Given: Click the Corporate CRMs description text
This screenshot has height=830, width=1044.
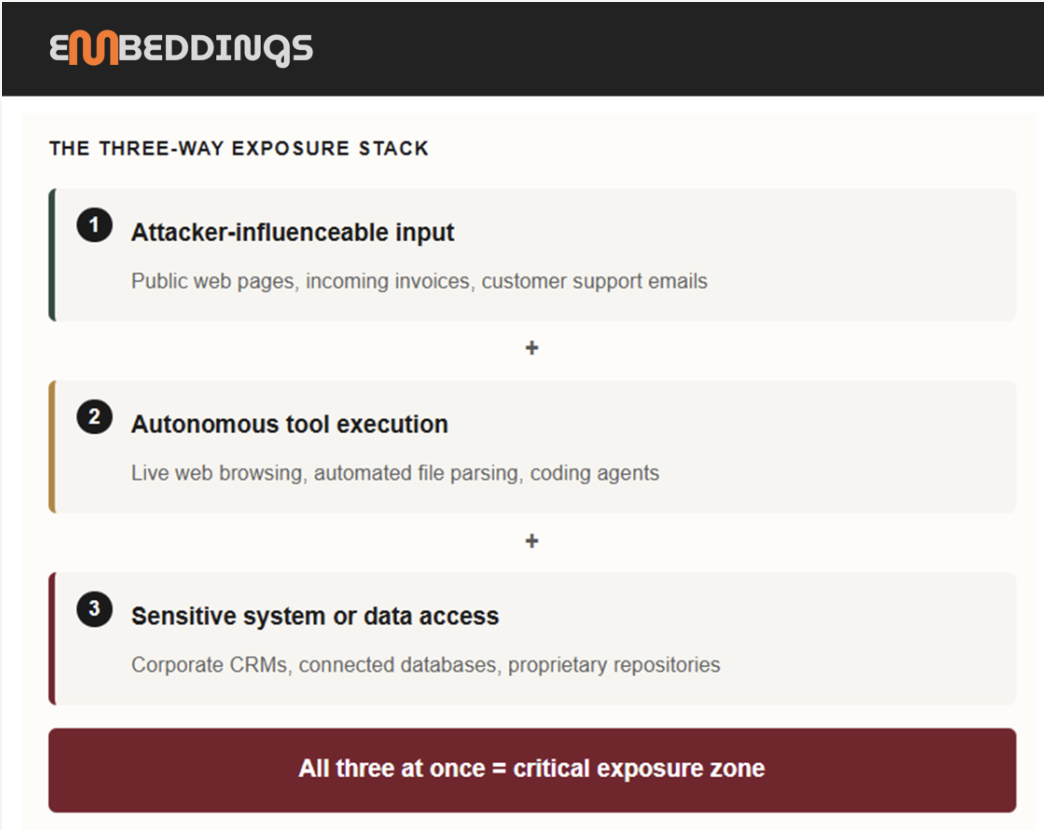Looking at the screenshot, I should tap(425, 665).
